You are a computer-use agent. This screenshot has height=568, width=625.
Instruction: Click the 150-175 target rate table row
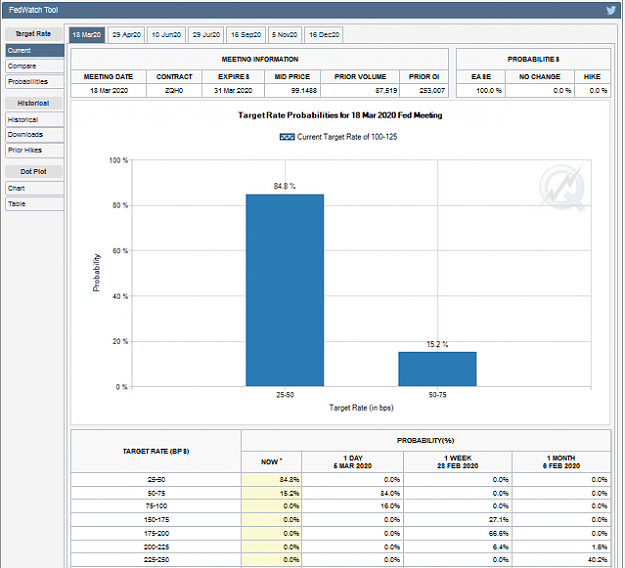341,520
